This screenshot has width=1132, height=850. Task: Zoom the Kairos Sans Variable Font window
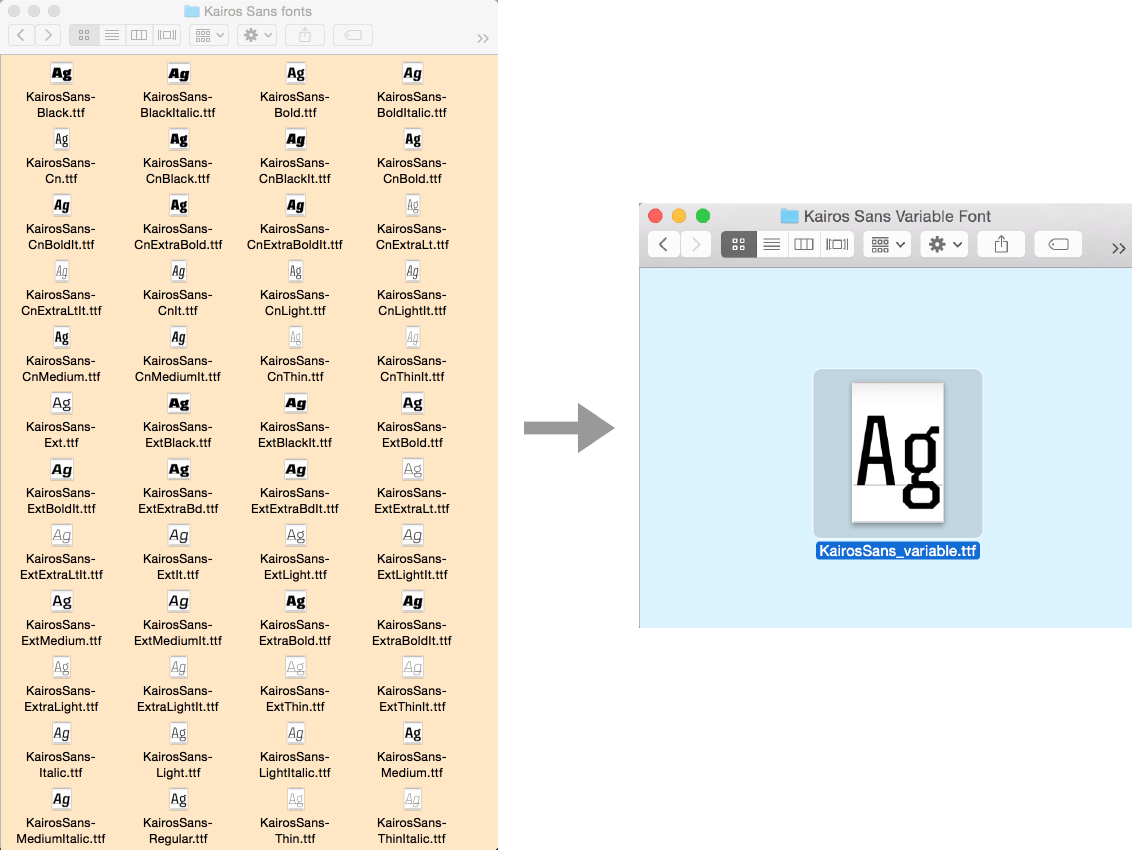coord(703,216)
